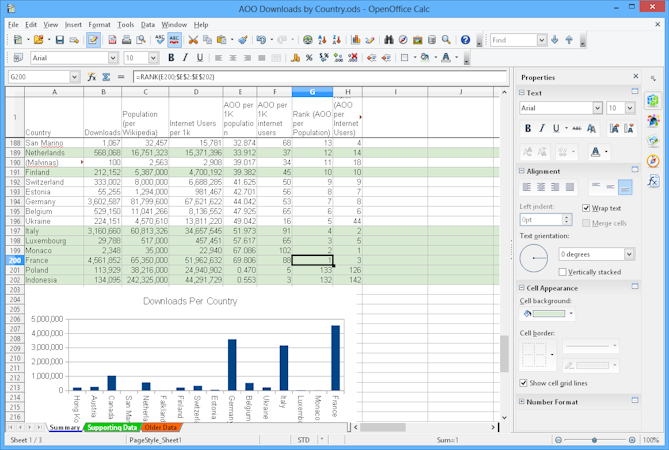
Task: Open the Function Wizard beside the formula bar
Action: pyautogui.click(x=92, y=77)
